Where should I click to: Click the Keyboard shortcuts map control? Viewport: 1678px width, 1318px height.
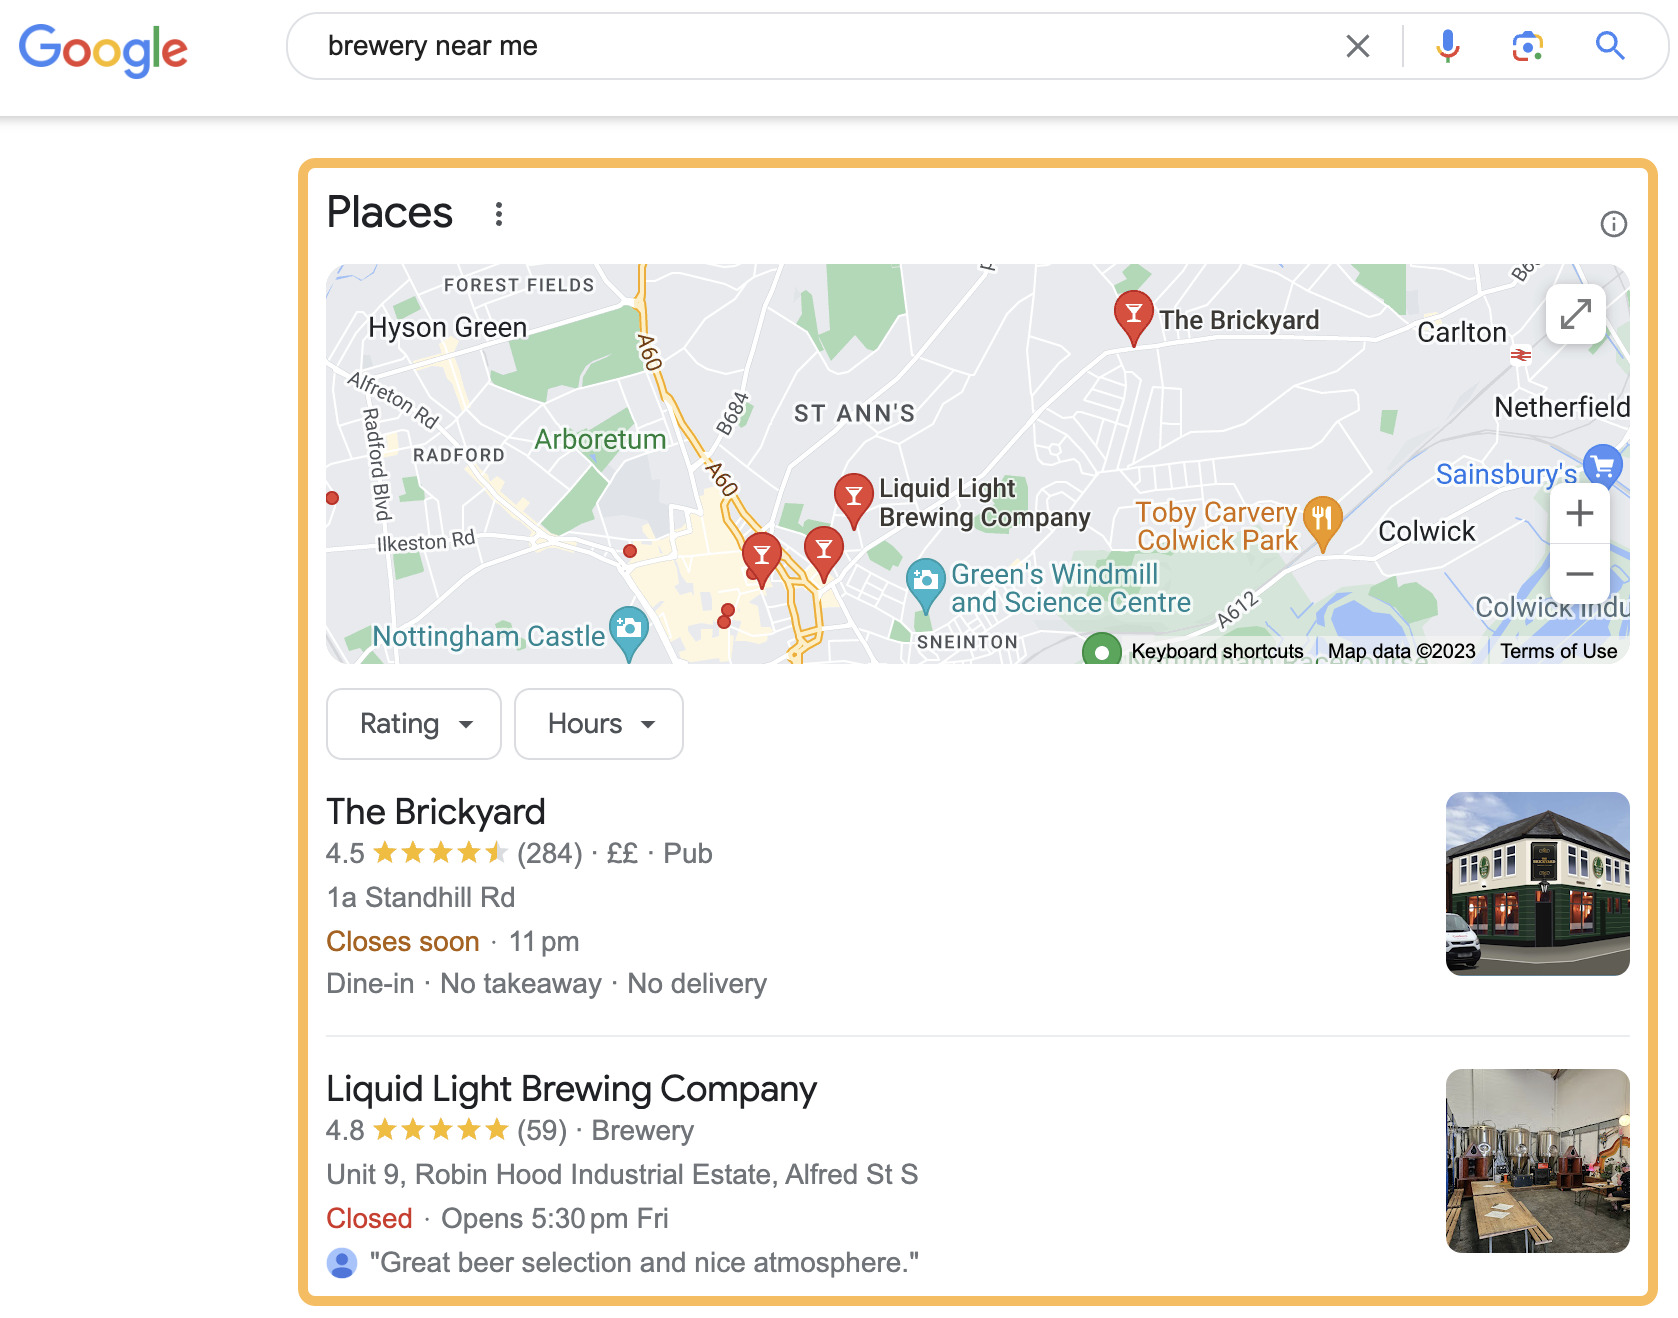1216,650
